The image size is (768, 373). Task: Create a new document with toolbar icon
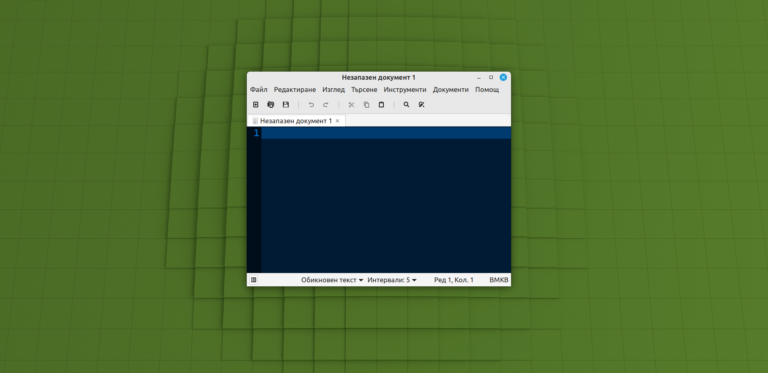[255, 105]
